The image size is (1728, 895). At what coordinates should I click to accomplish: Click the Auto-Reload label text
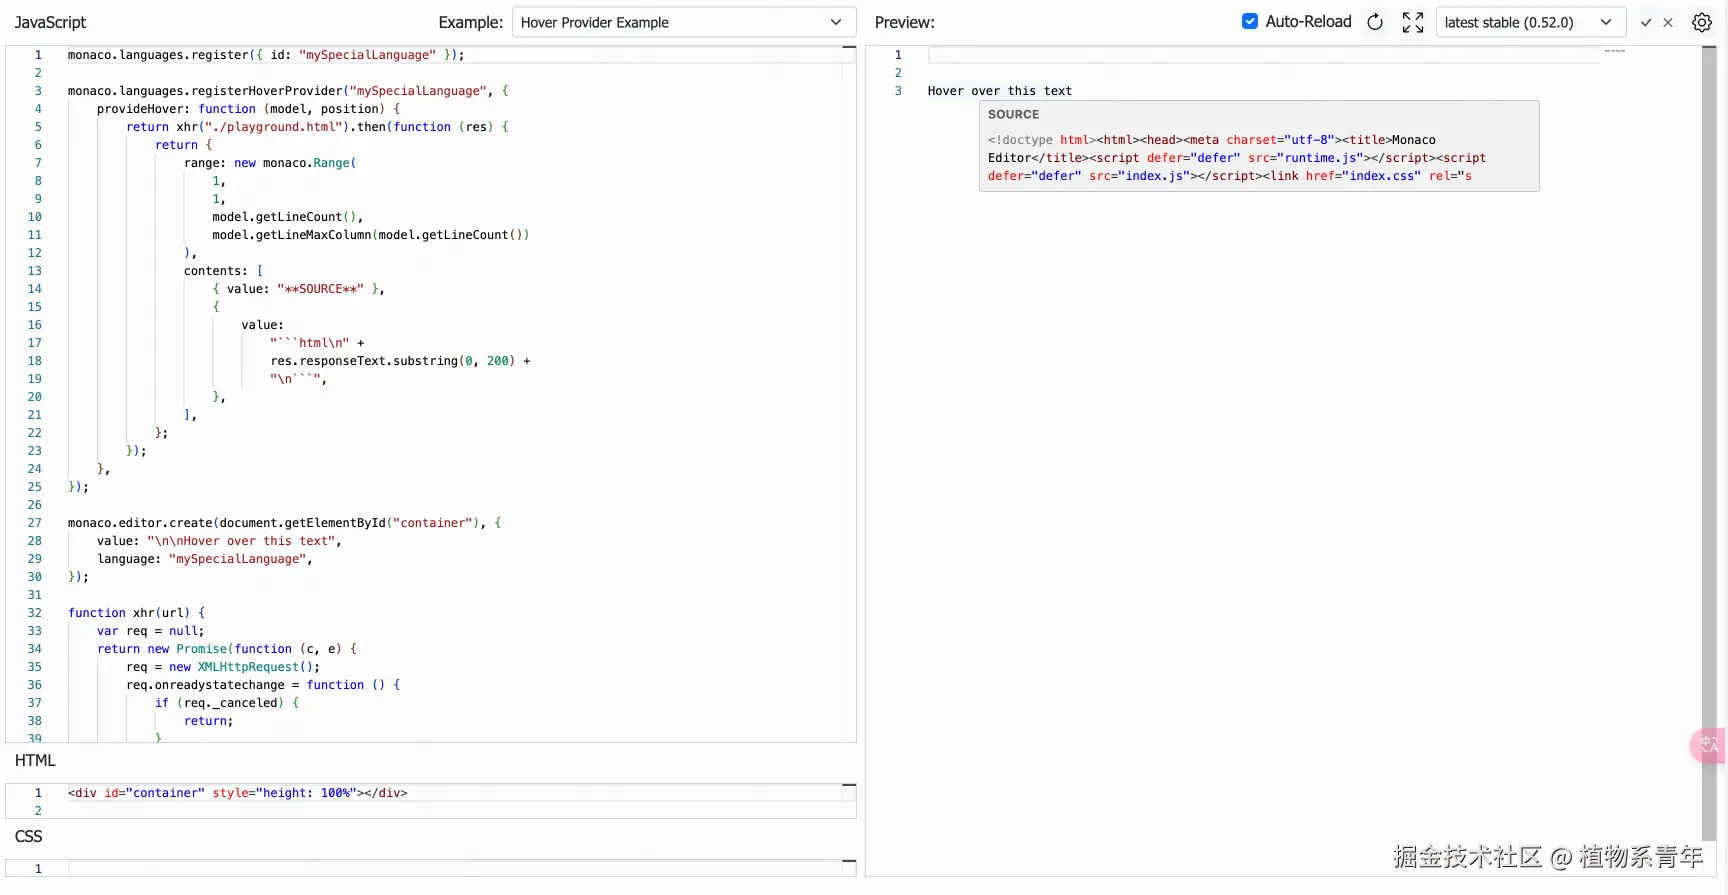coord(1308,21)
